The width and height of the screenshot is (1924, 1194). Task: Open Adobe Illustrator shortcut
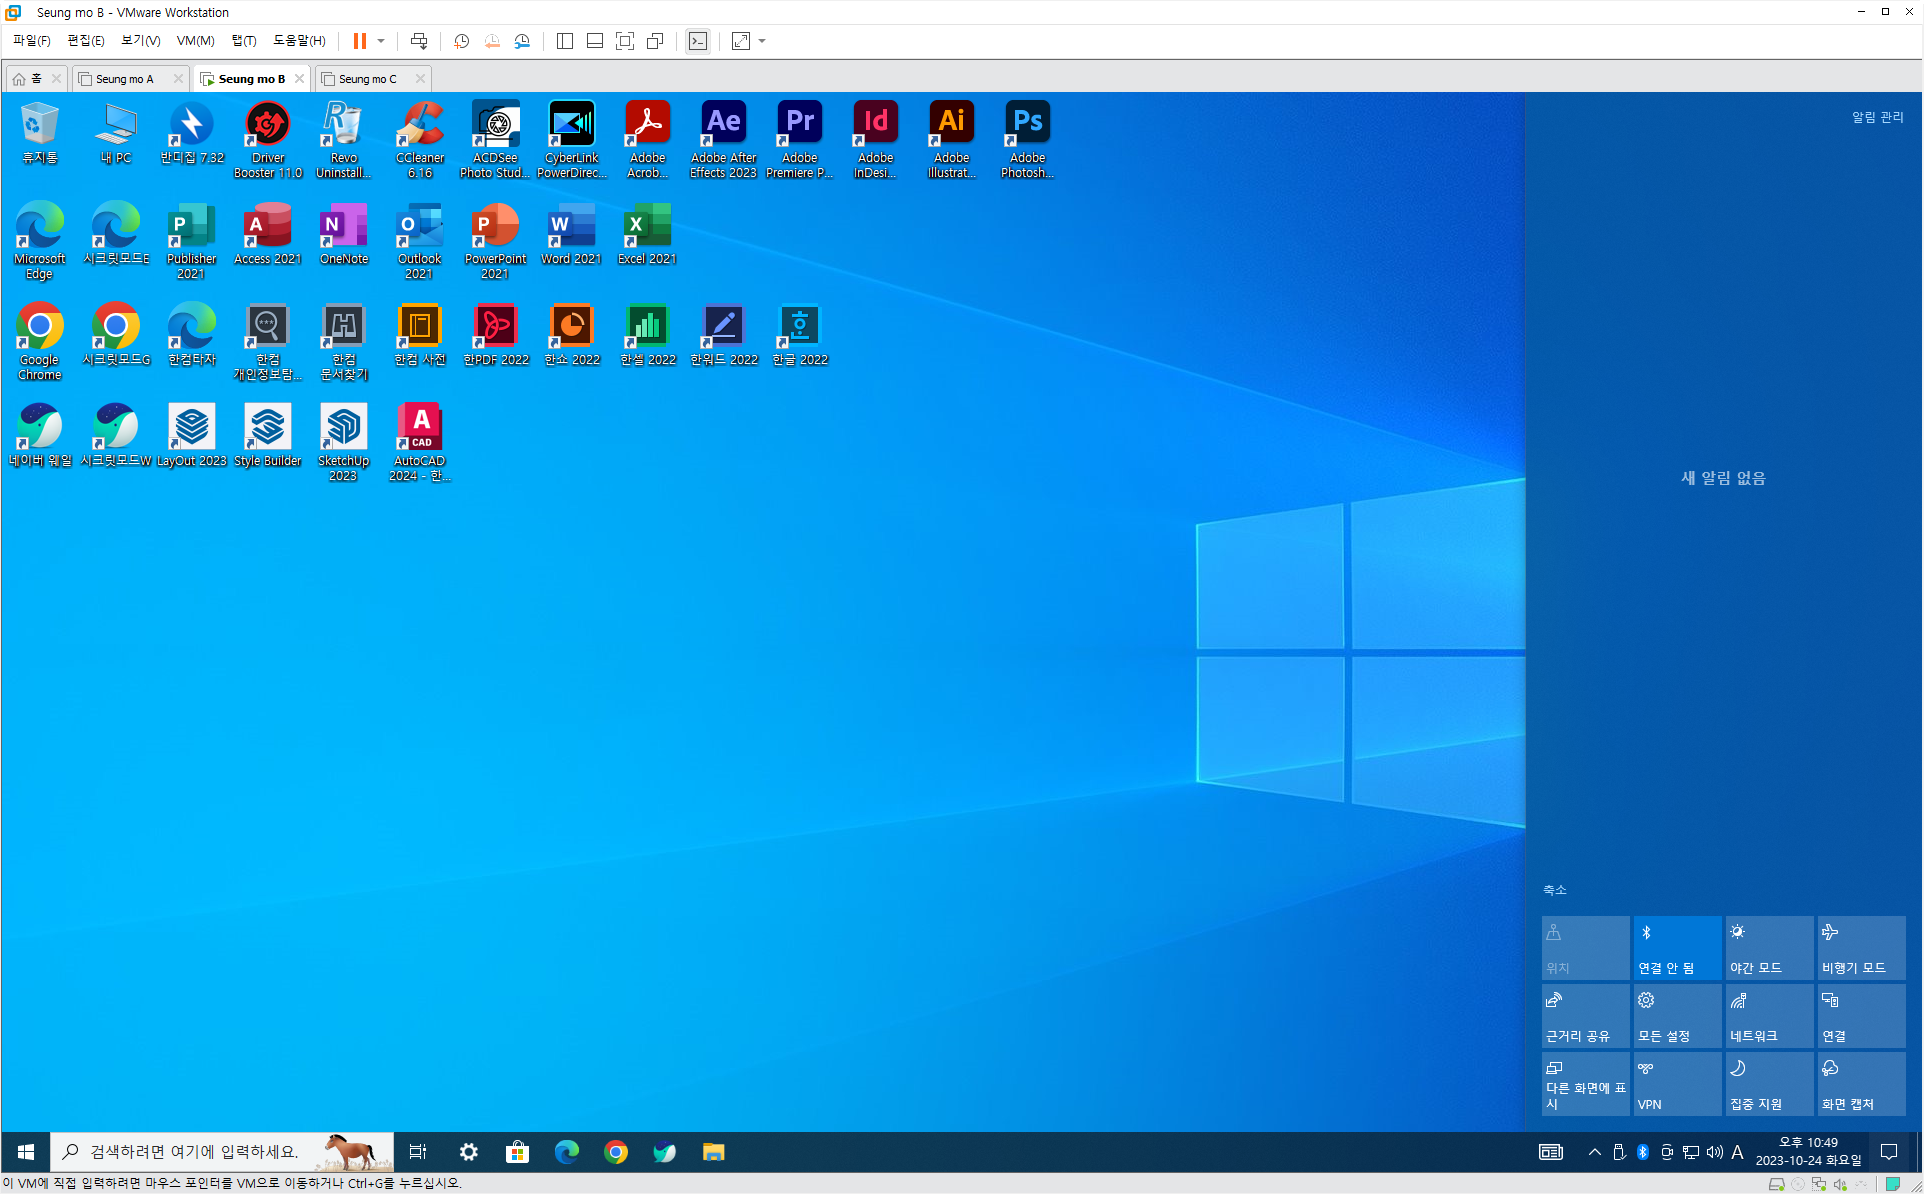(x=952, y=140)
